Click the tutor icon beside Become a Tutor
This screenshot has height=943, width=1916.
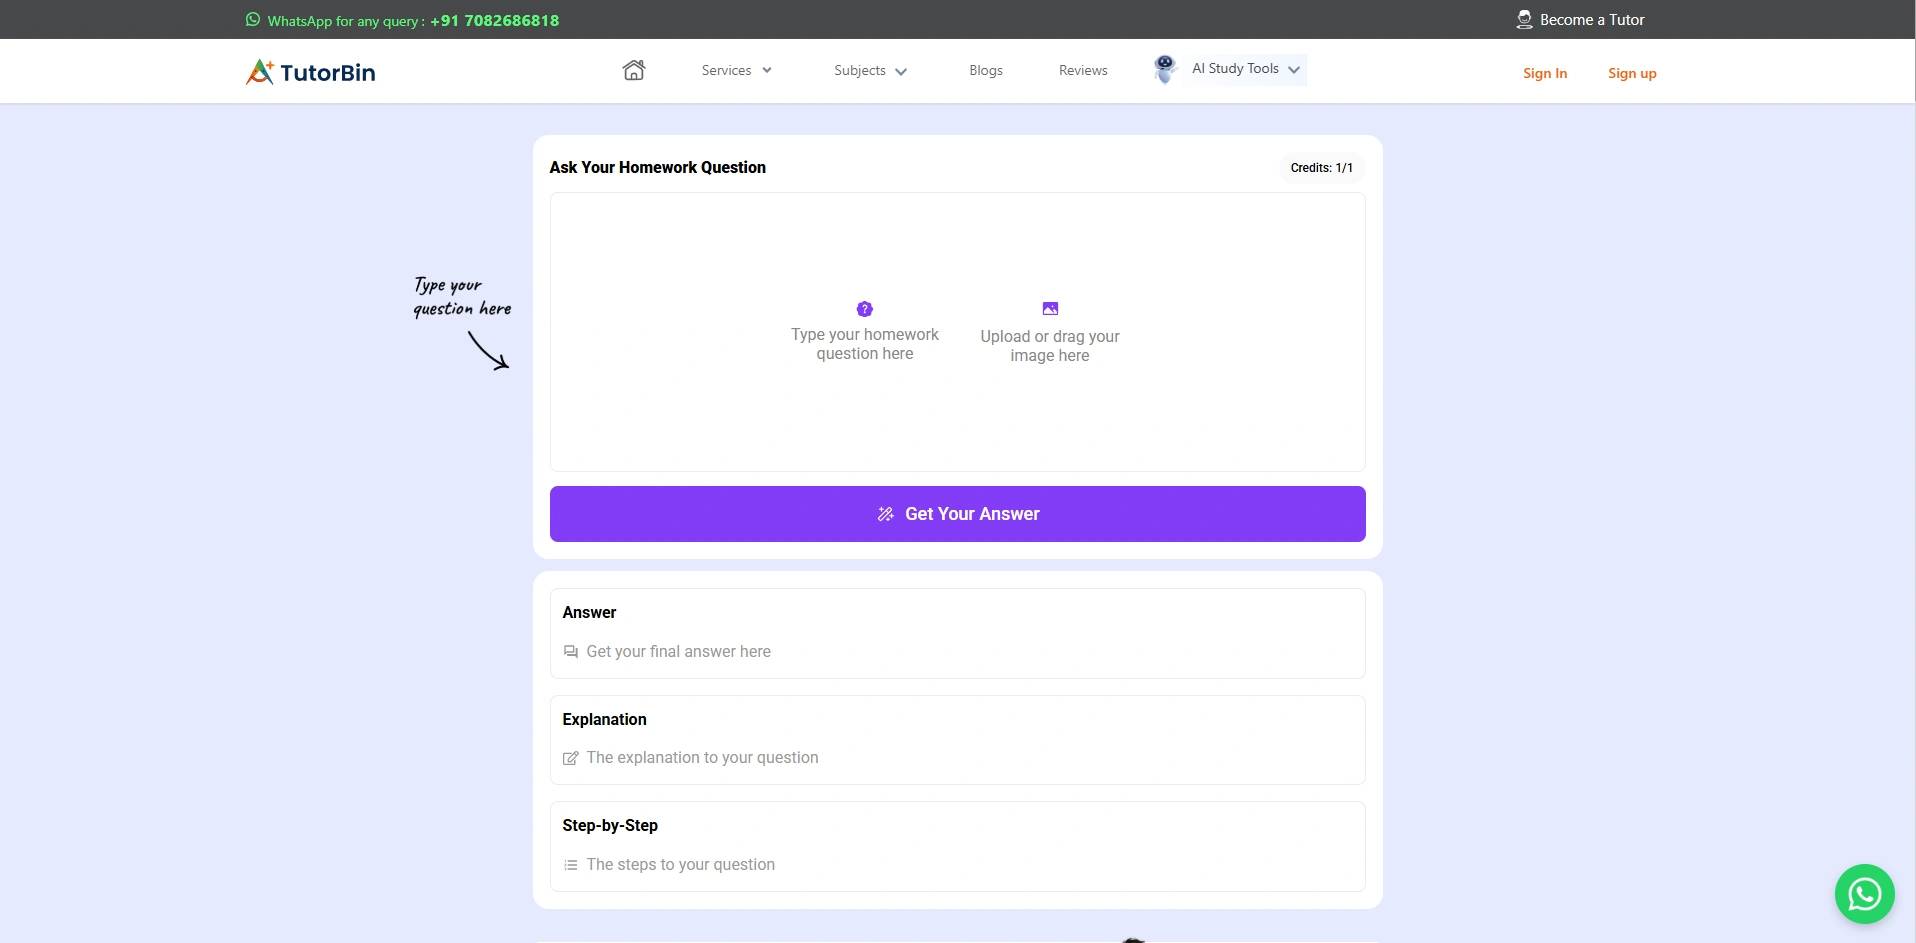[1524, 19]
